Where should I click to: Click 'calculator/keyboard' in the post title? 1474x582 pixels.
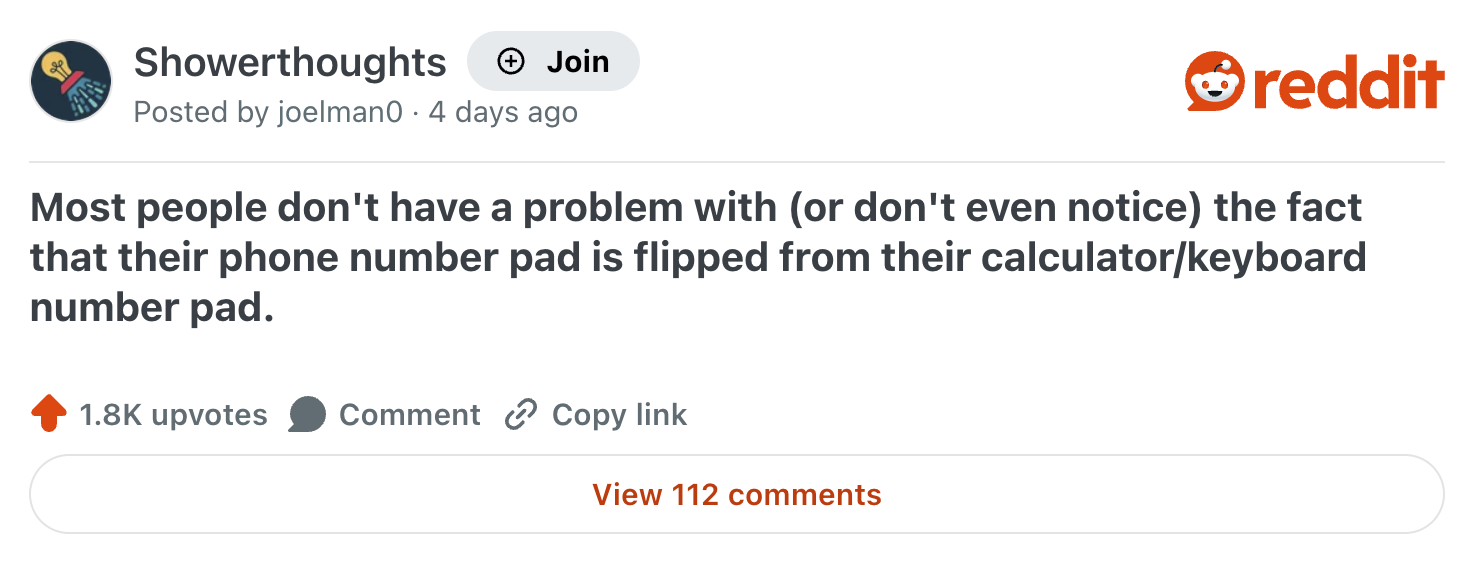click(x=1173, y=257)
